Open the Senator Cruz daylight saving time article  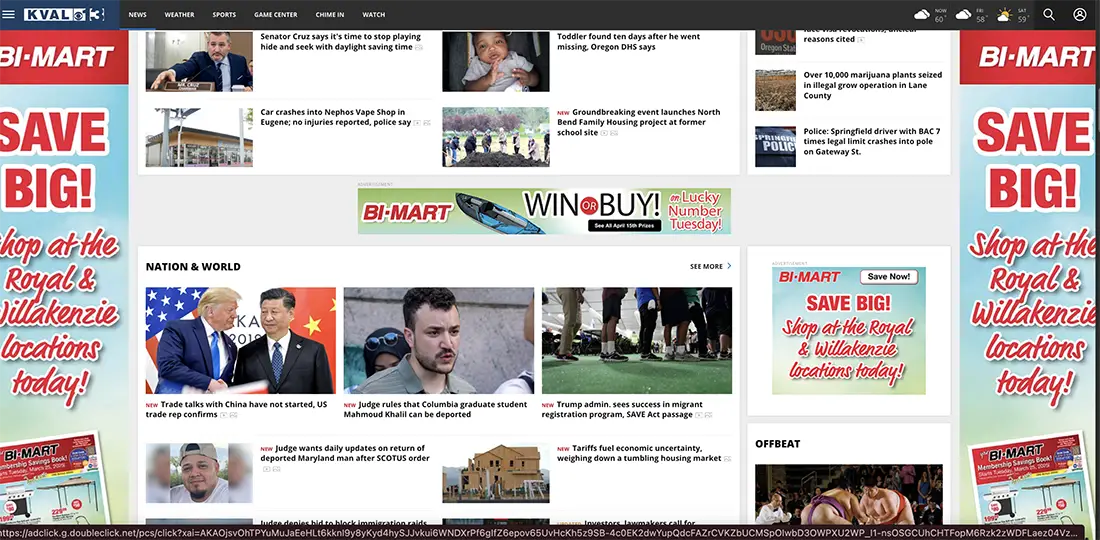tap(341, 41)
